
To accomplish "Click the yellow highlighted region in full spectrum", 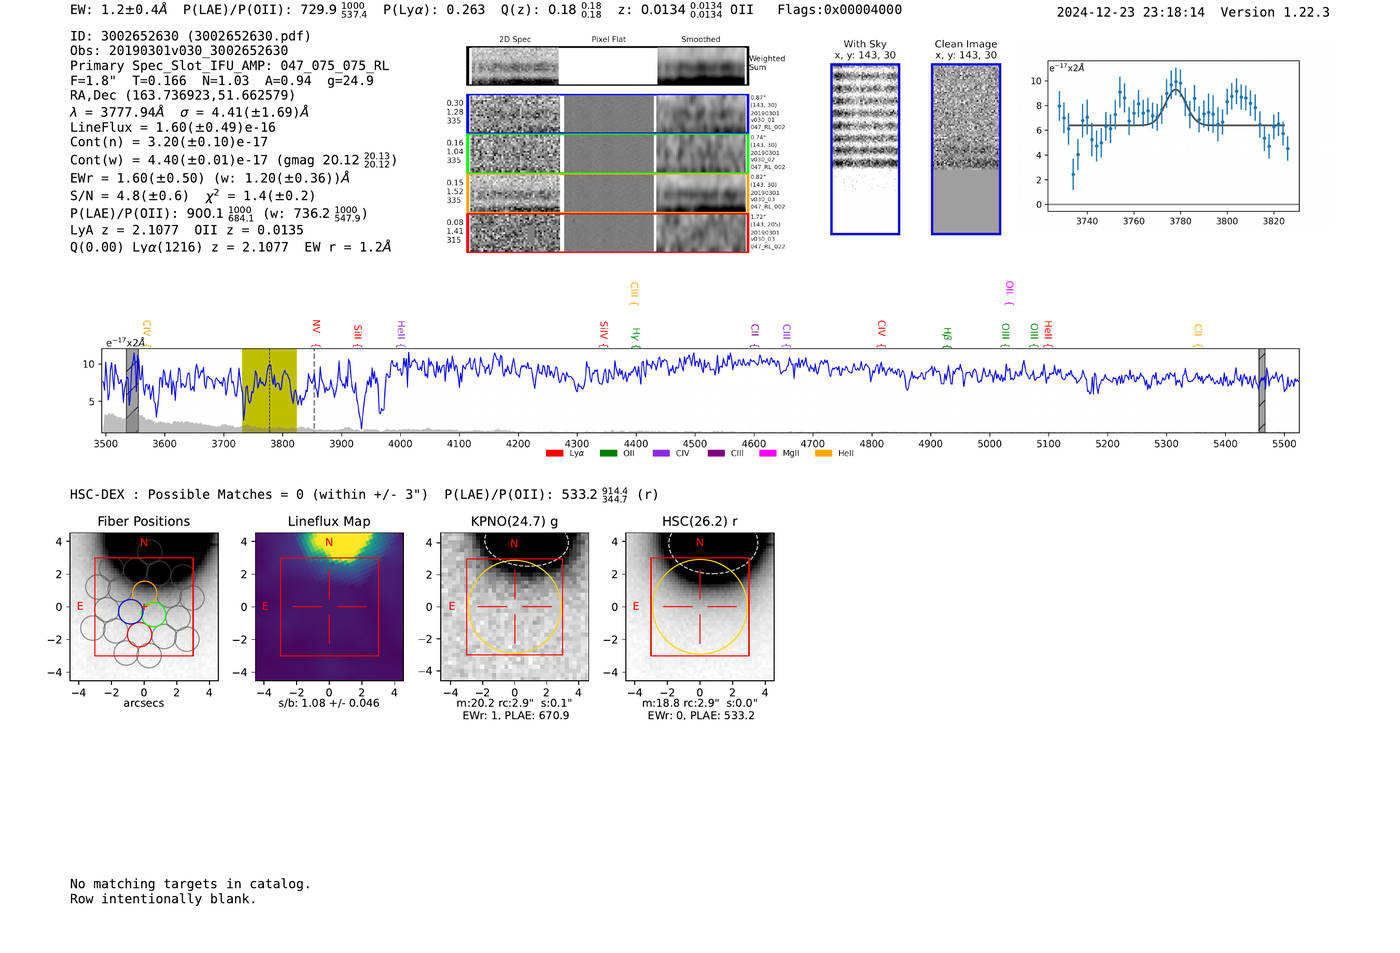I will [x=269, y=390].
